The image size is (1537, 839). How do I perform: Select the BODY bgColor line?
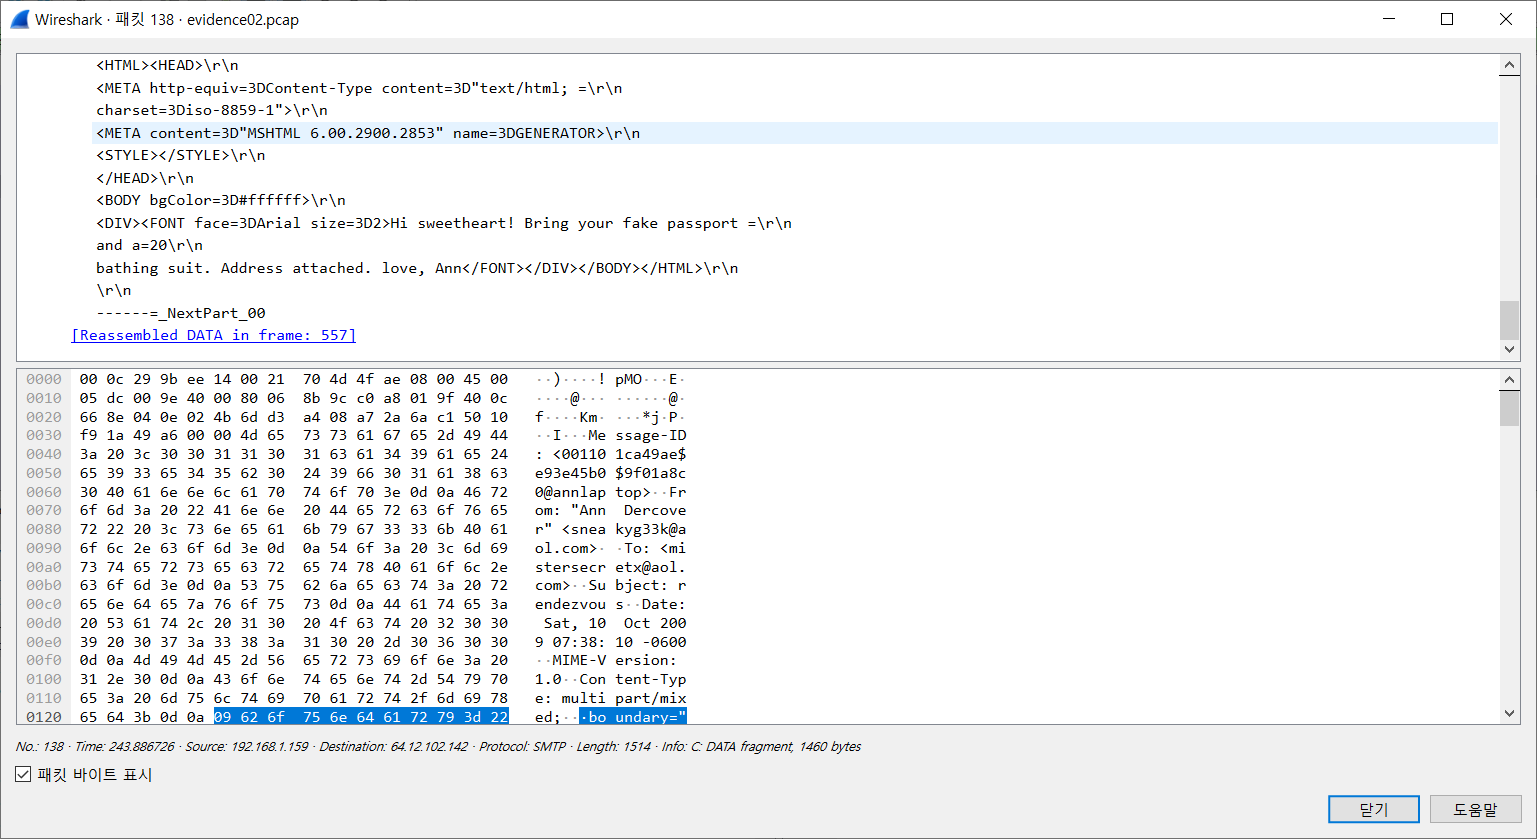click(221, 200)
